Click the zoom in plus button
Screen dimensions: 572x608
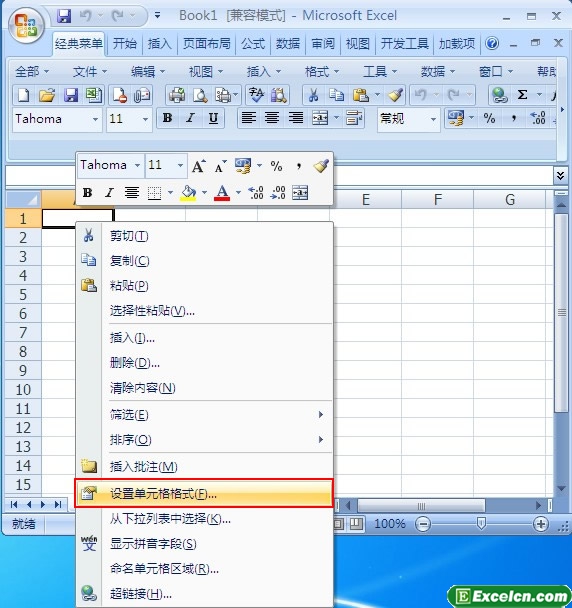(x=541, y=525)
